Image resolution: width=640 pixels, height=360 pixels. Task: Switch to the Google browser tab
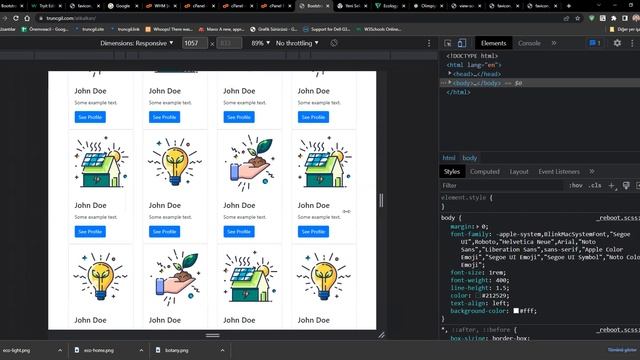click(x=122, y=6)
